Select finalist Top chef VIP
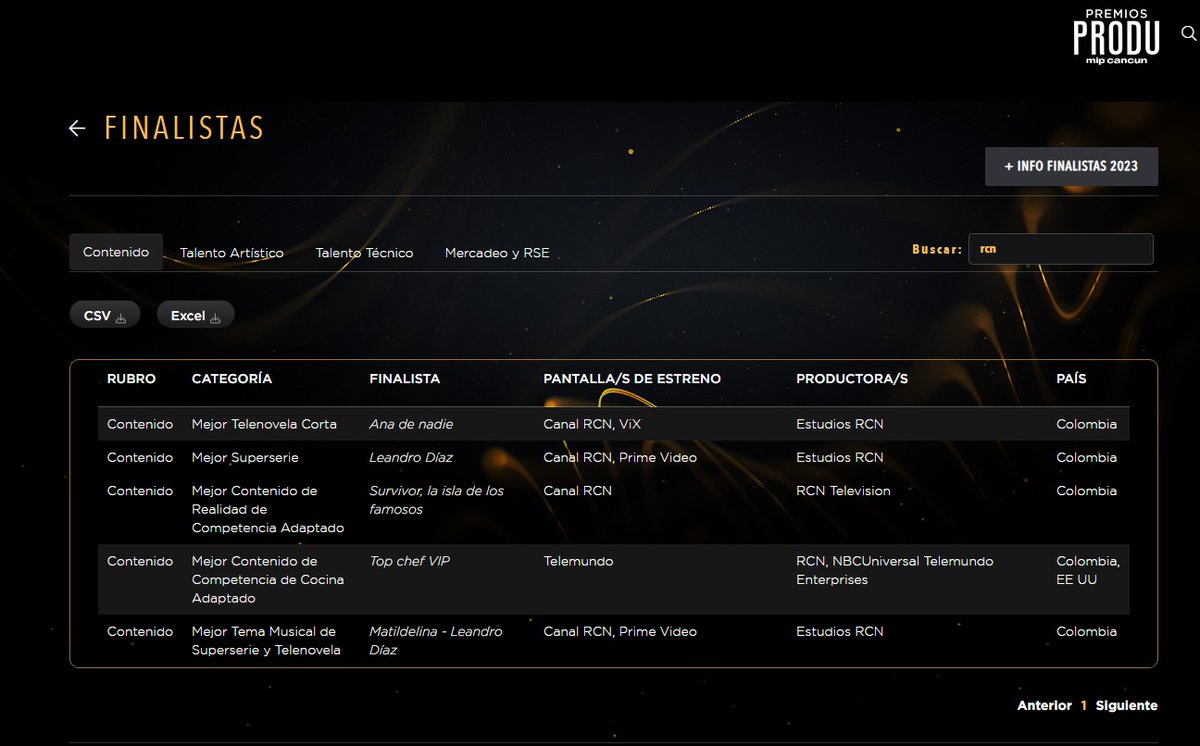1200x746 pixels. [410, 561]
